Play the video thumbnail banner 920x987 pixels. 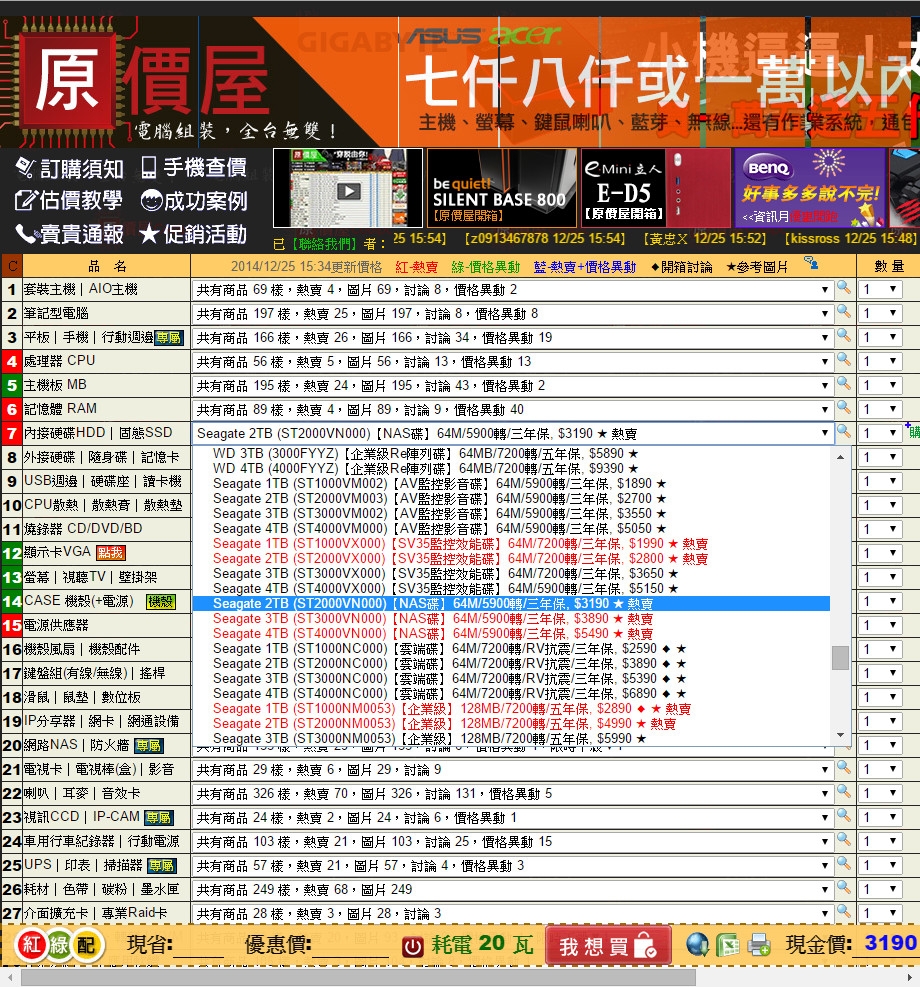pos(348,188)
